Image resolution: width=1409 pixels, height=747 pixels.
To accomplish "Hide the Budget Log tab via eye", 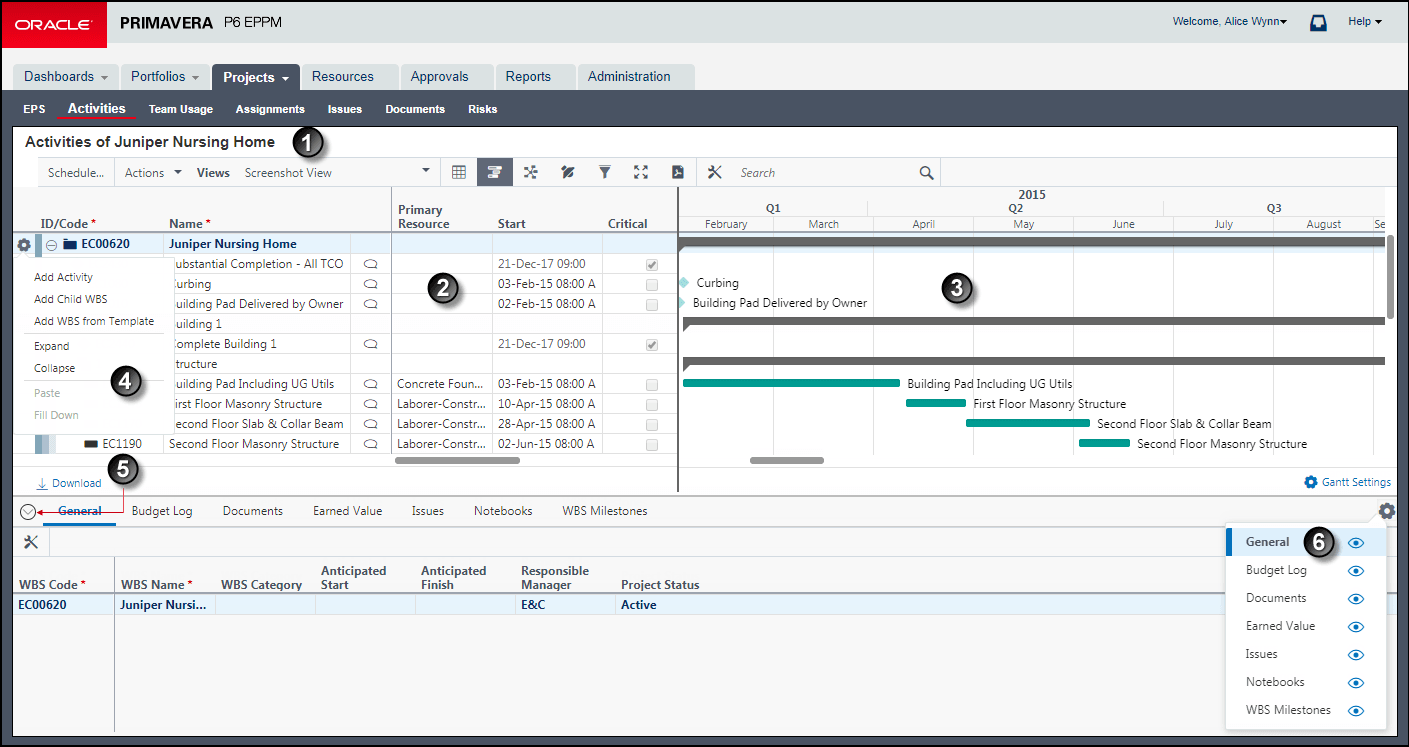I will [1356, 571].
